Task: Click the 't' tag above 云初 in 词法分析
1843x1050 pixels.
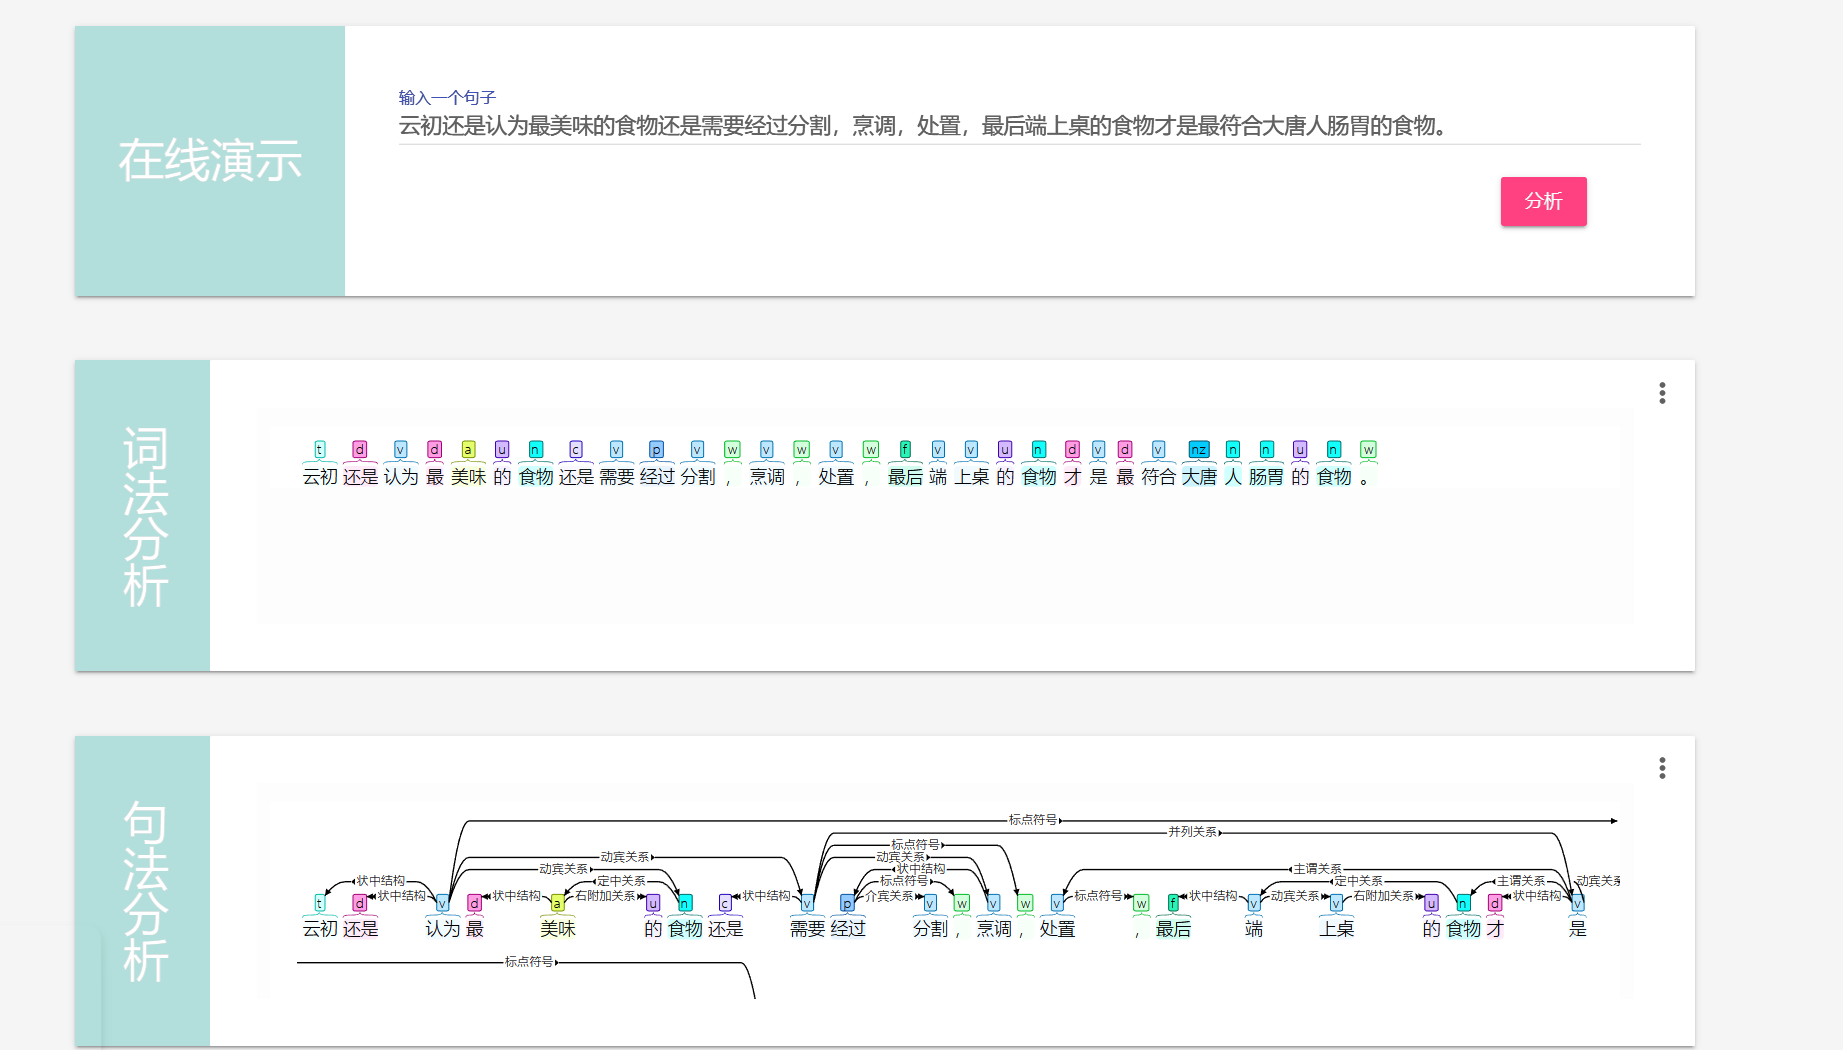Action: click(x=320, y=450)
